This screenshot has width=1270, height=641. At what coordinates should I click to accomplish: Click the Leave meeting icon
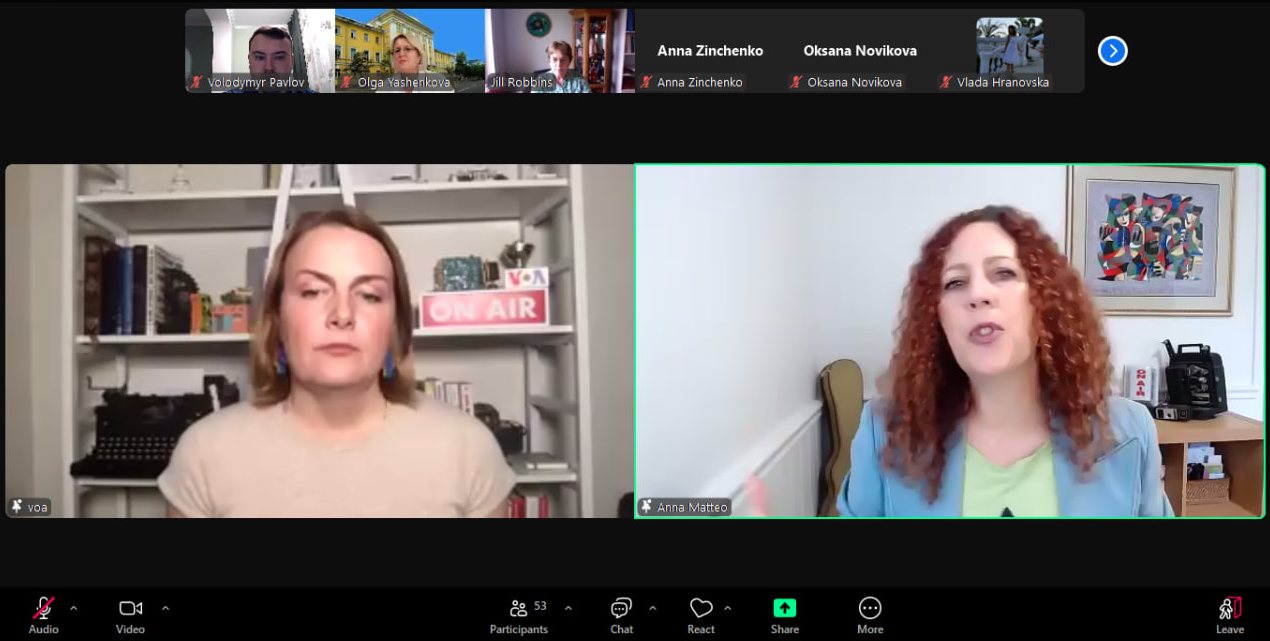point(1230,608)
